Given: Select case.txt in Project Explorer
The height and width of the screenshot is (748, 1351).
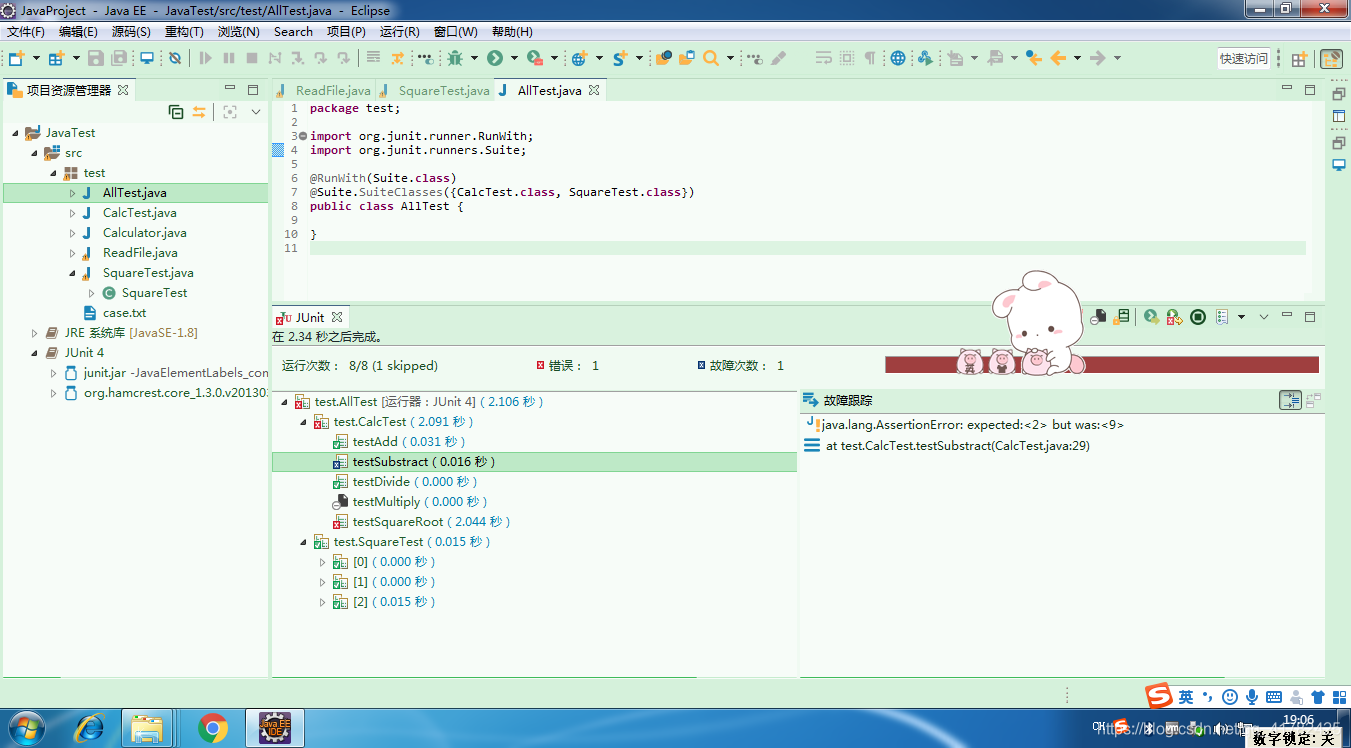Looking at the screenshot, I should coord(124,313).
